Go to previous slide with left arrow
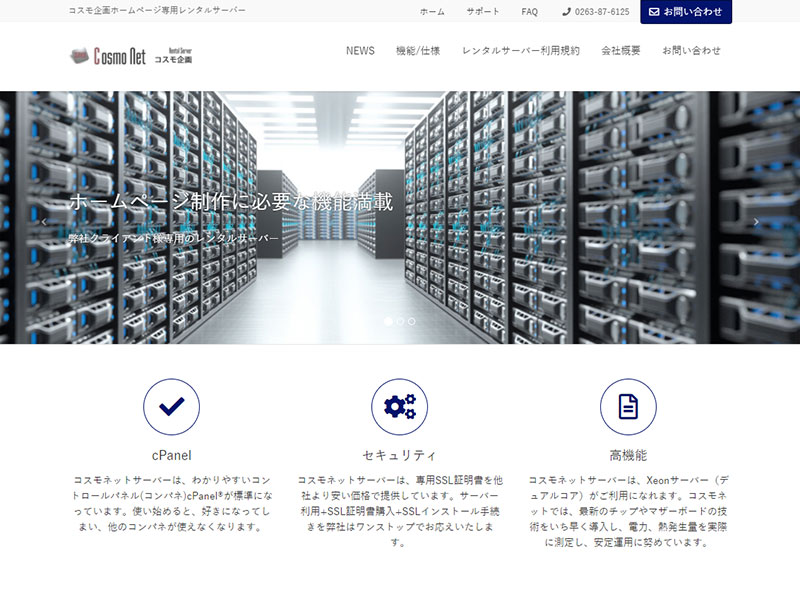 tap(44, 222)
